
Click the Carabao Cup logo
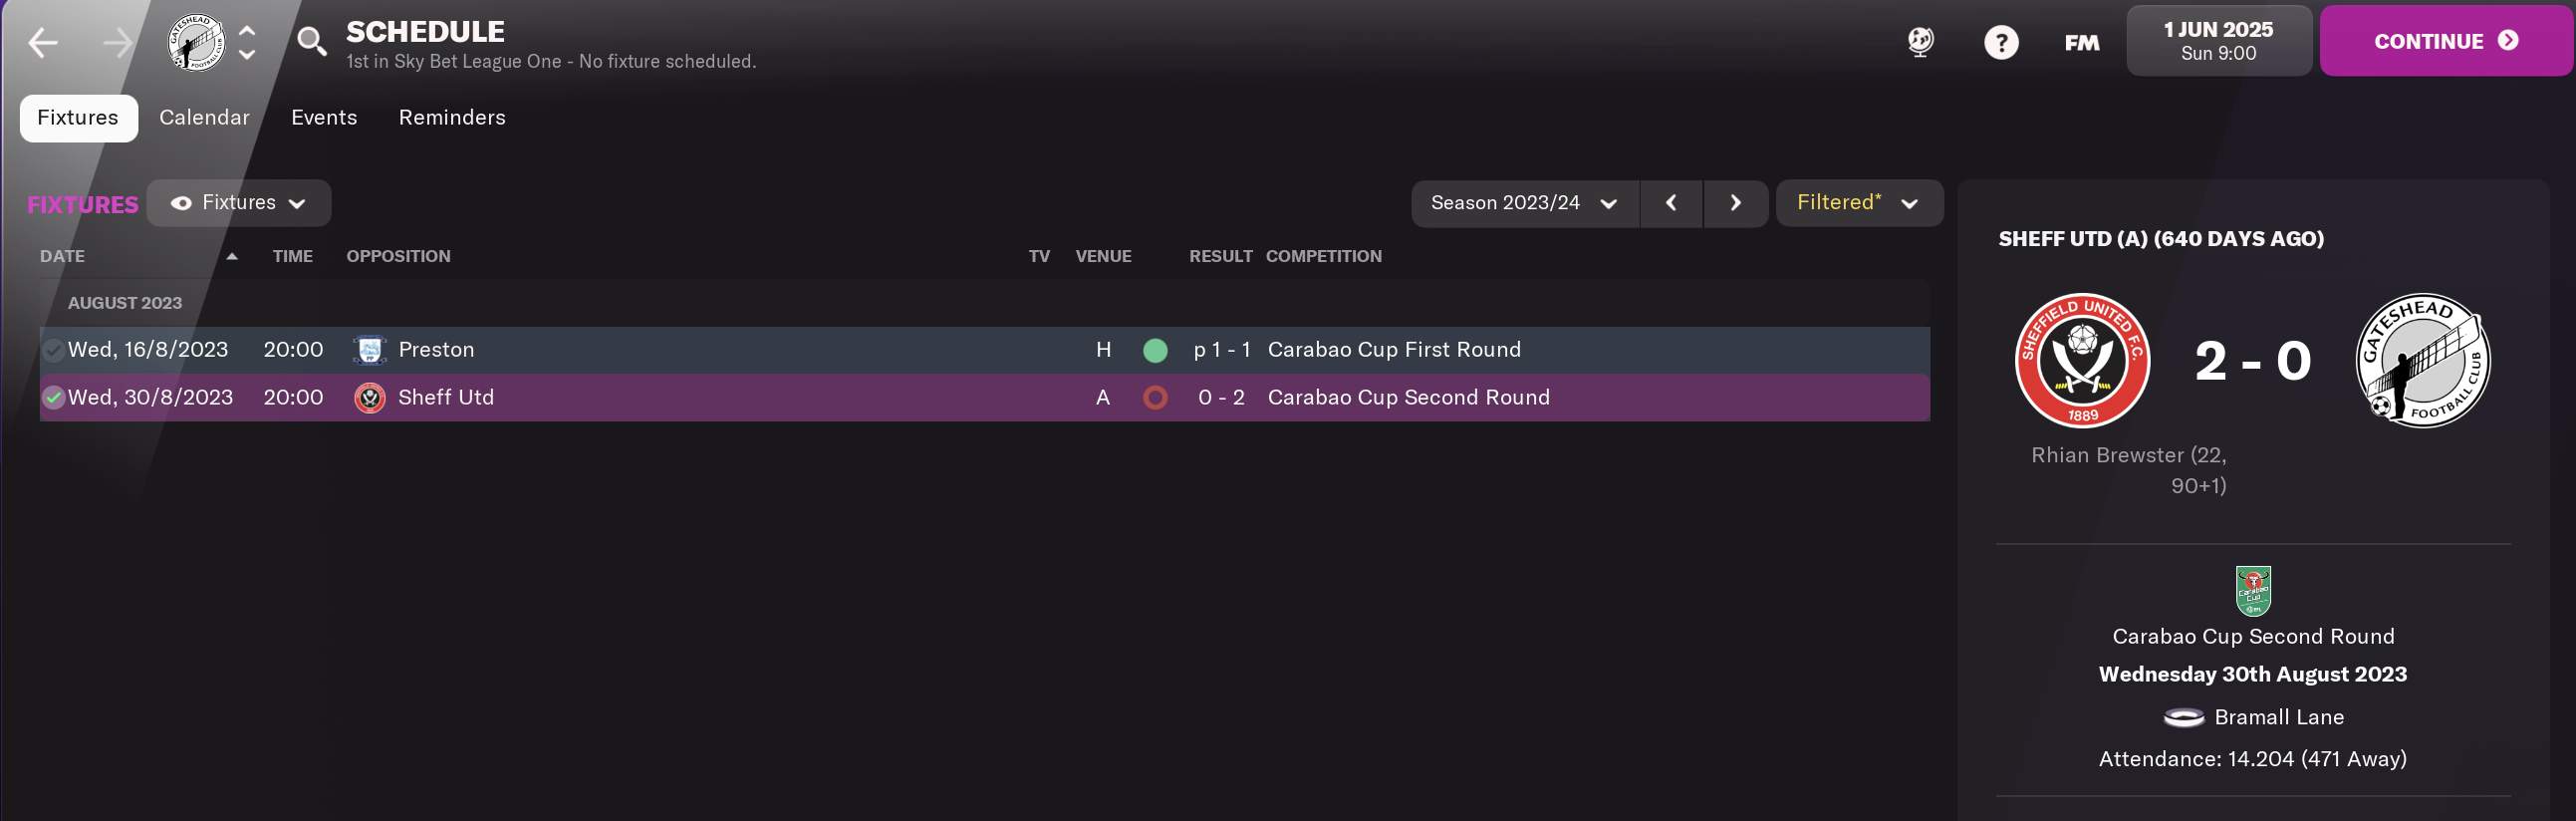pyautogui.click(x=2253, y=591)
